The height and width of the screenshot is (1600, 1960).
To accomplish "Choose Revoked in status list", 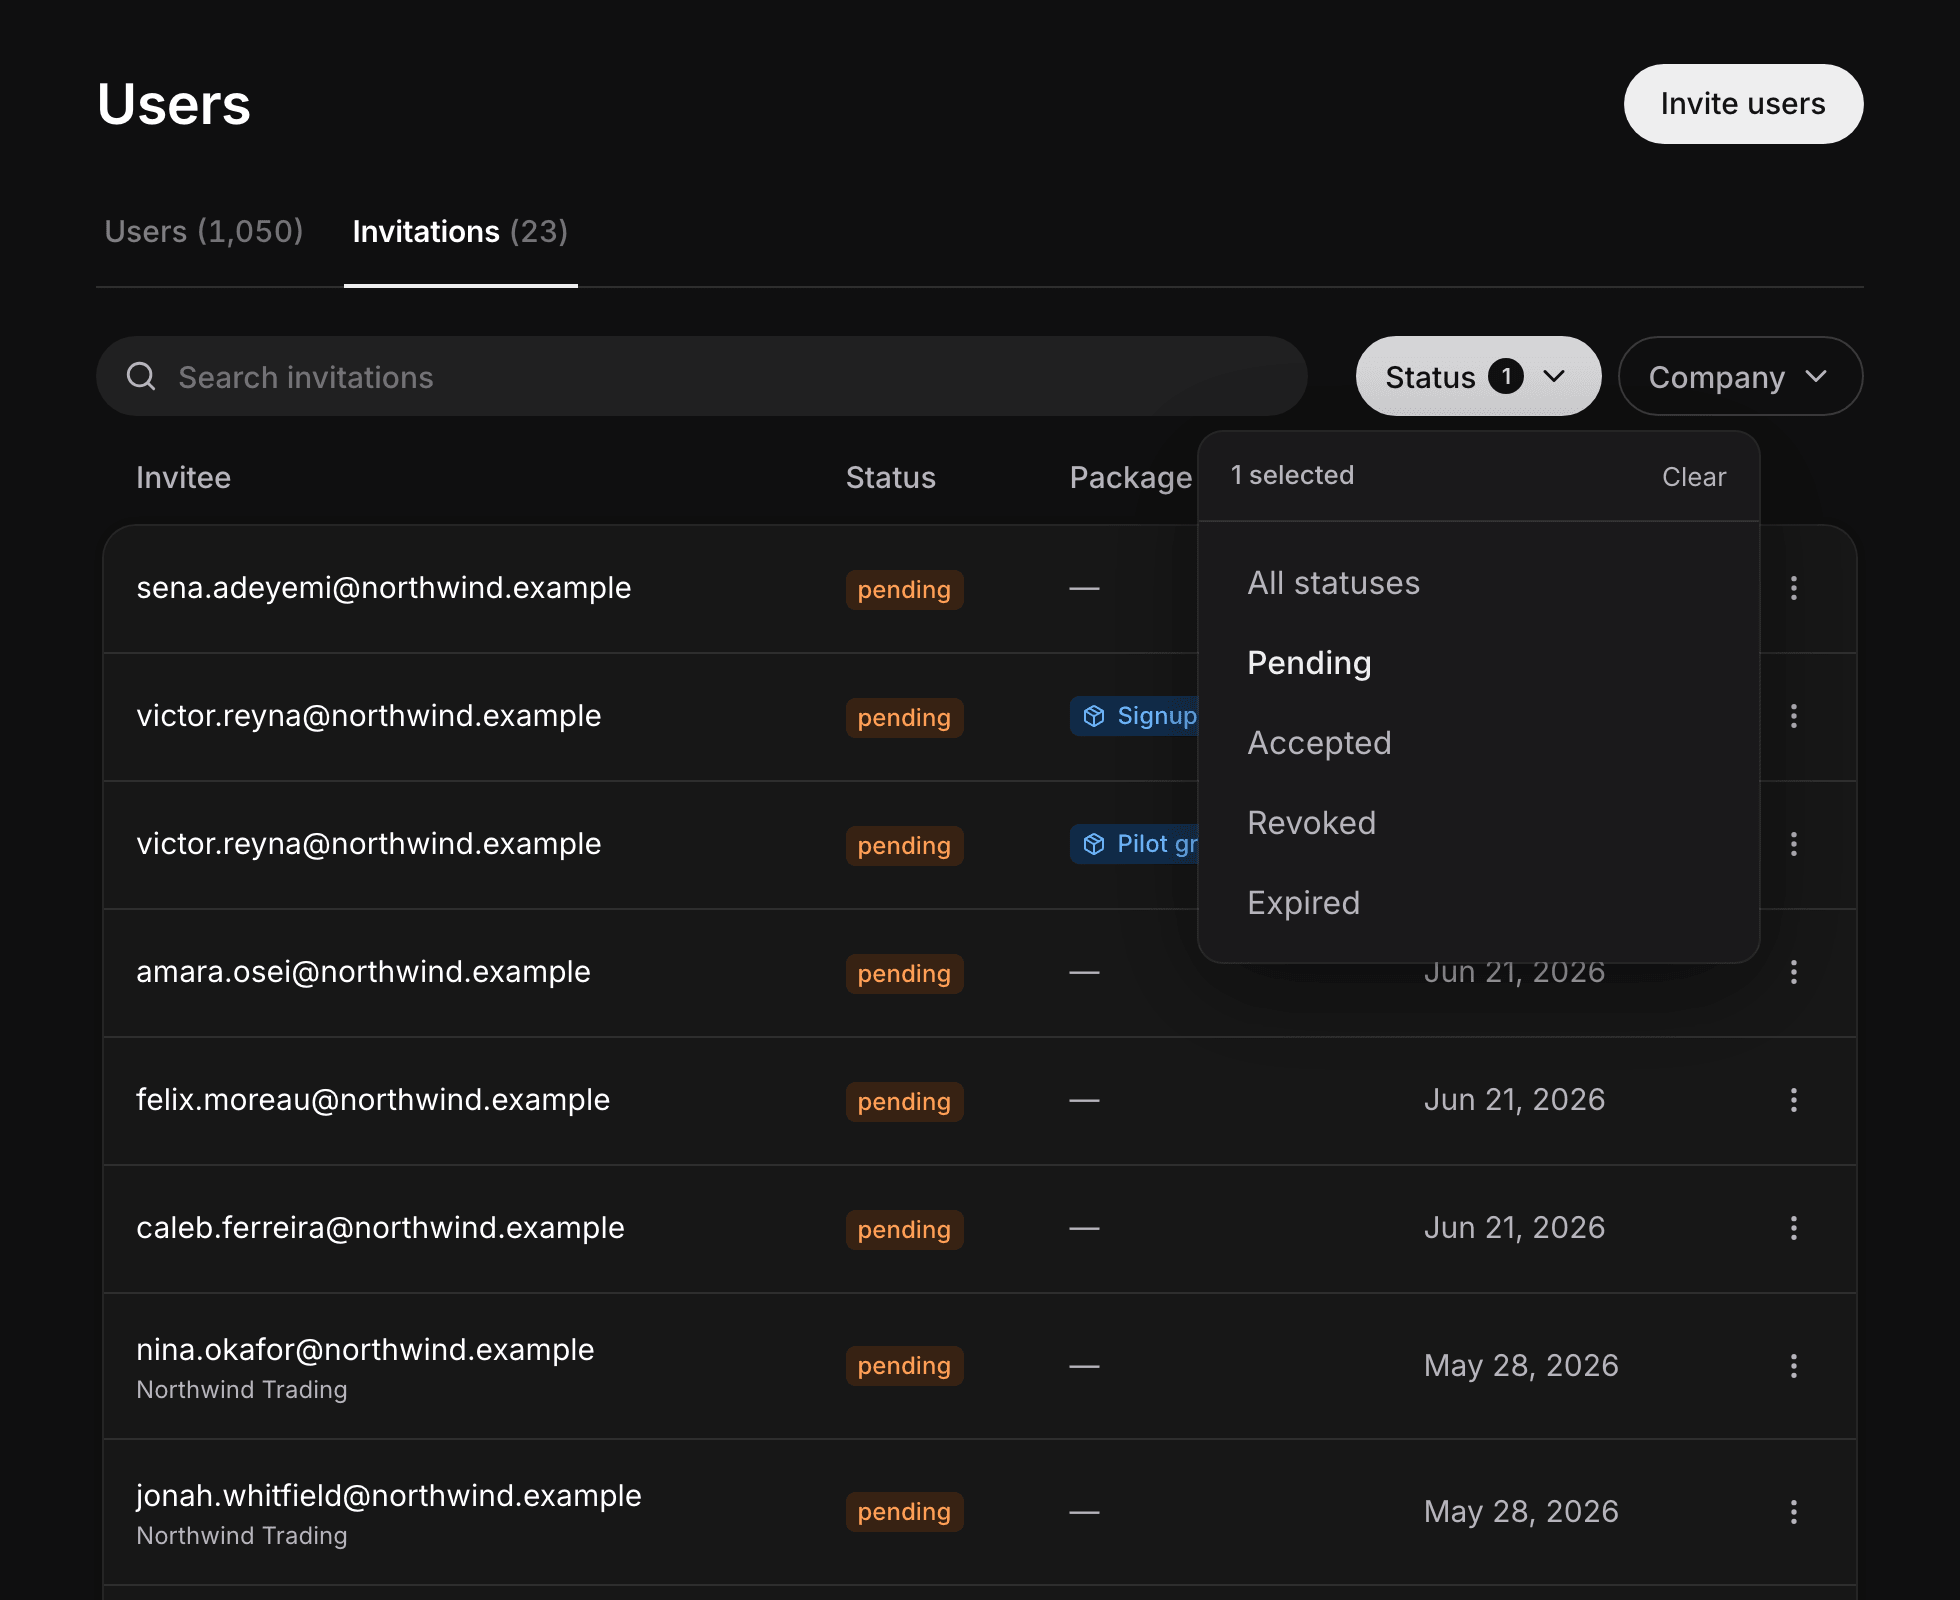I will click(1478, 823).
